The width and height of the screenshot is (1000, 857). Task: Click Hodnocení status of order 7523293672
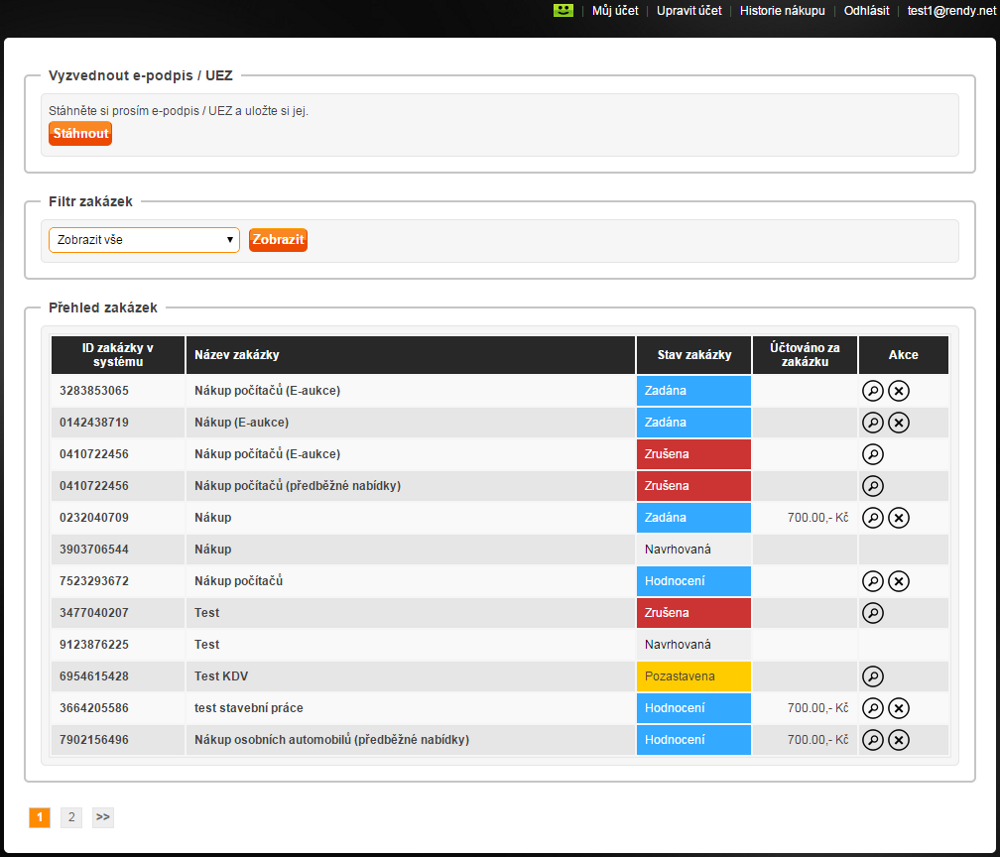click(x=693, y=581)
